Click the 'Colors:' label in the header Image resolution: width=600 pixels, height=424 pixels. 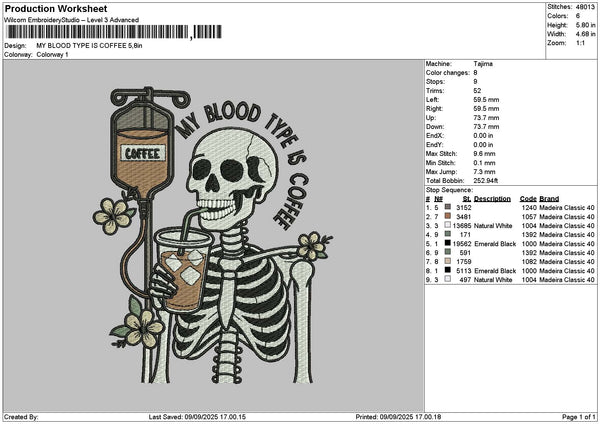point(558,16)
